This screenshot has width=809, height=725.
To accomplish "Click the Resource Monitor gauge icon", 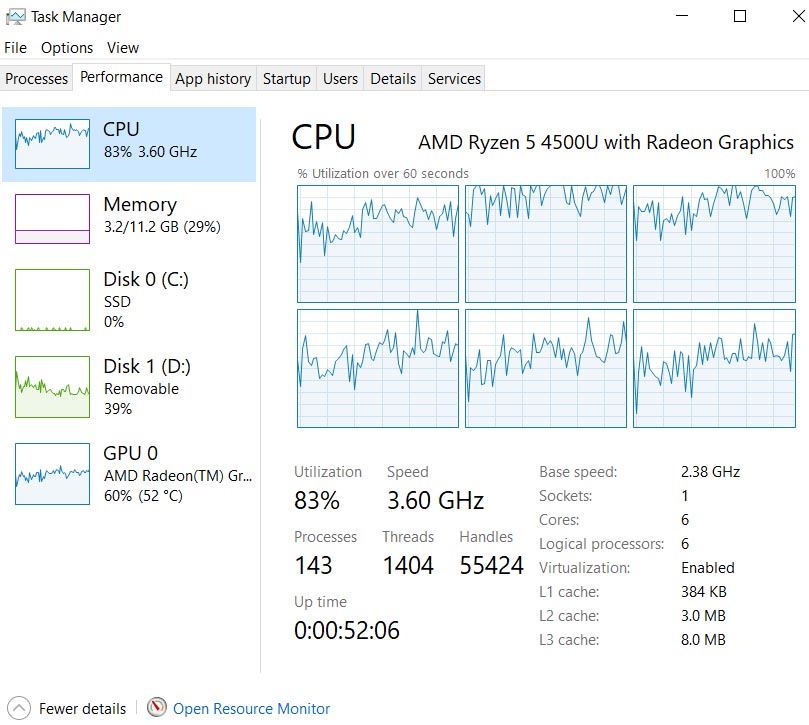I will pos(156,707).
